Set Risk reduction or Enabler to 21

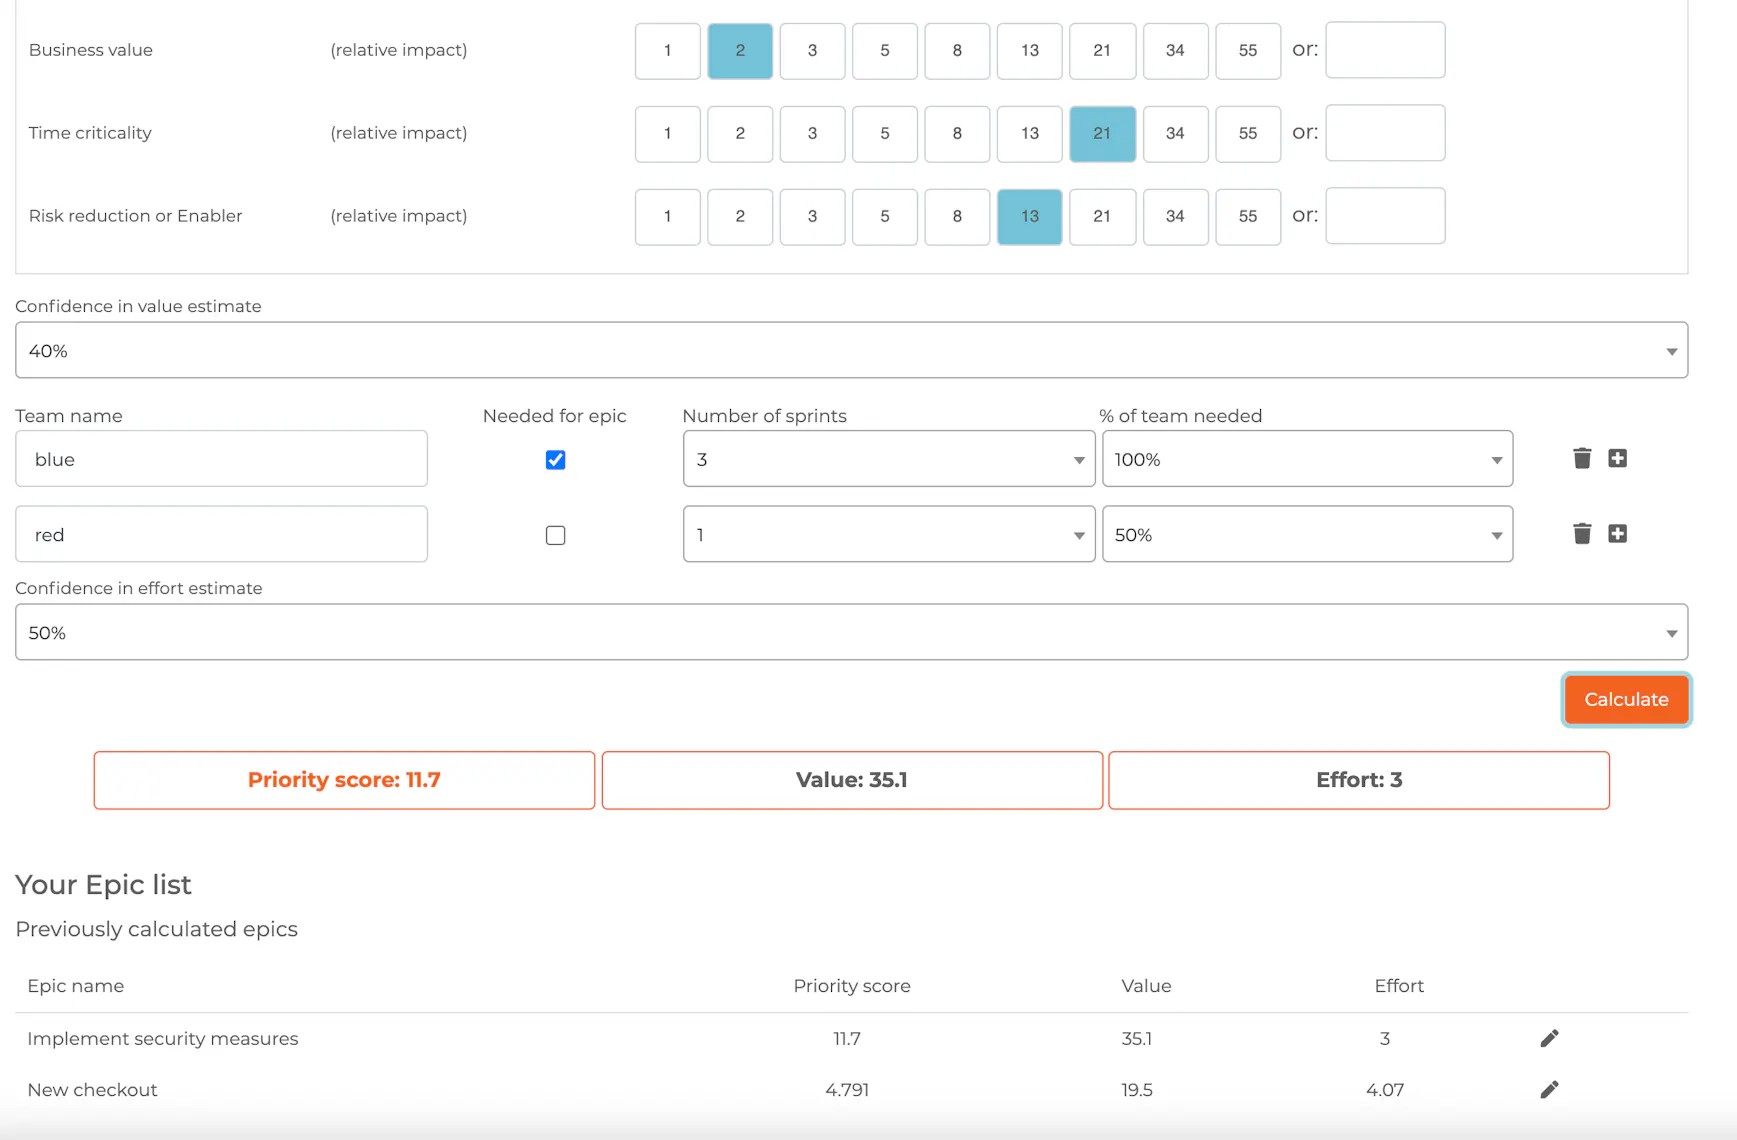1102,216
